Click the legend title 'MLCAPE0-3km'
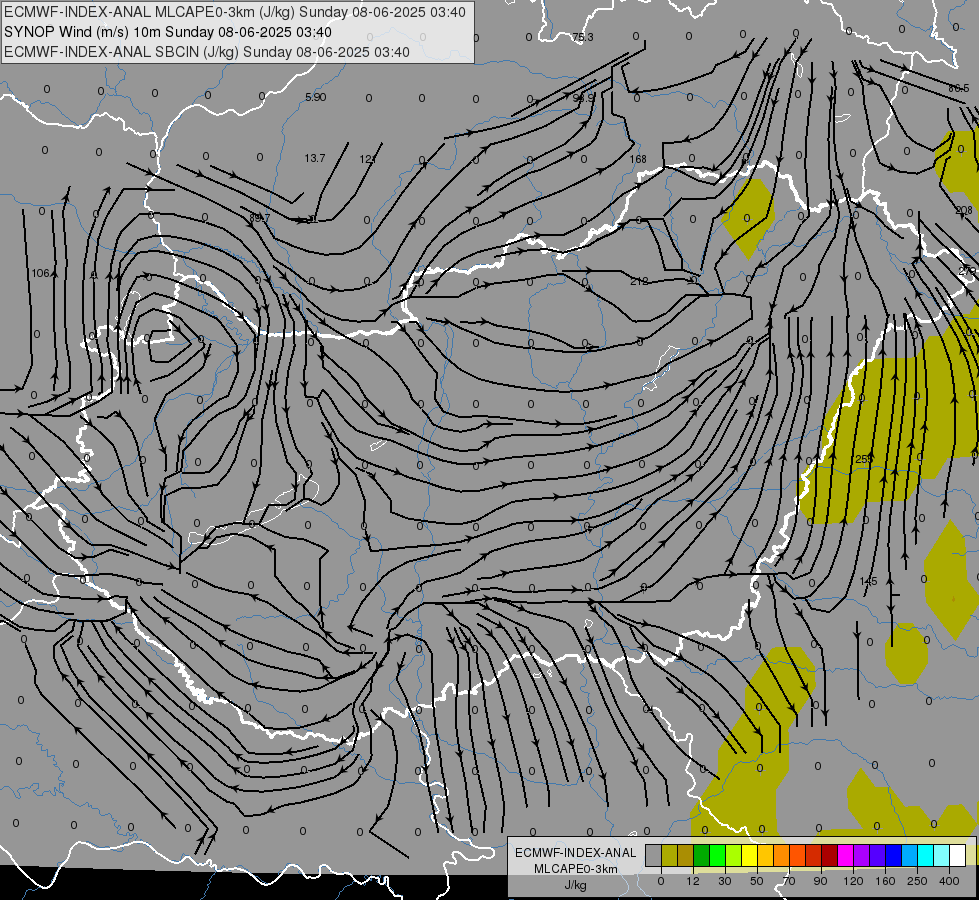The height and width of the screenshot is (900, 979). 576,869
